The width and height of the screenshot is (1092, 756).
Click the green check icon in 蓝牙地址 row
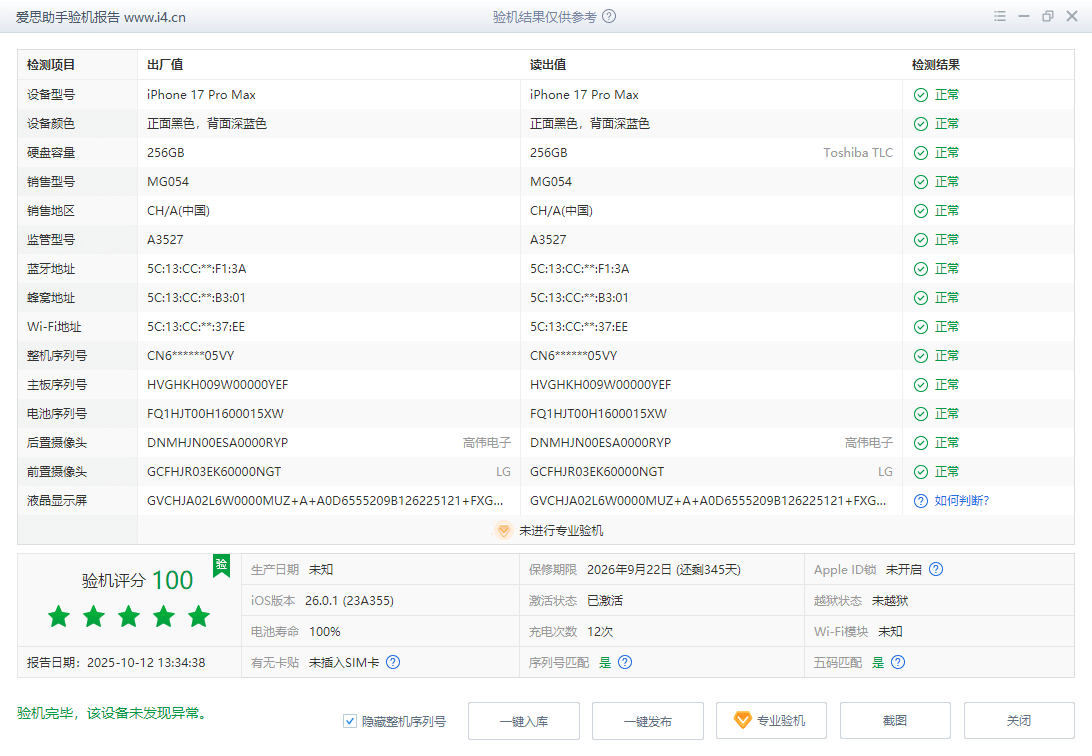pyautogui.click(x=921, y=269)
